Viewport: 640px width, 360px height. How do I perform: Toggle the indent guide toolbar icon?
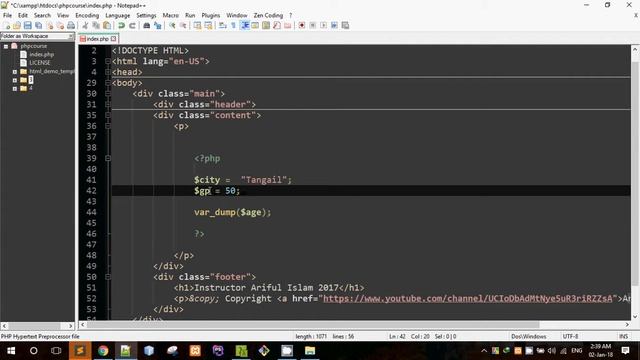[x=244, y=25]
